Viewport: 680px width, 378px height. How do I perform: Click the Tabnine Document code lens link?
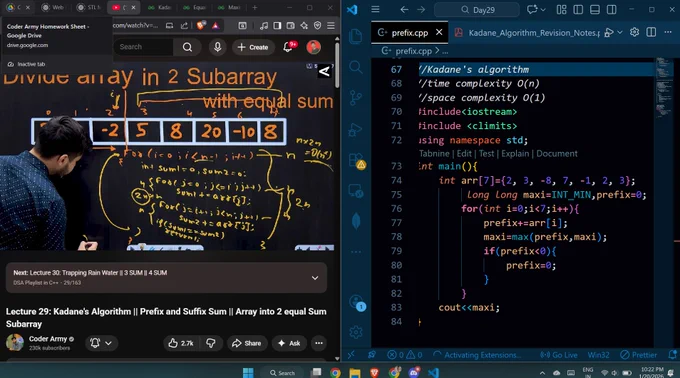(557, 153)
